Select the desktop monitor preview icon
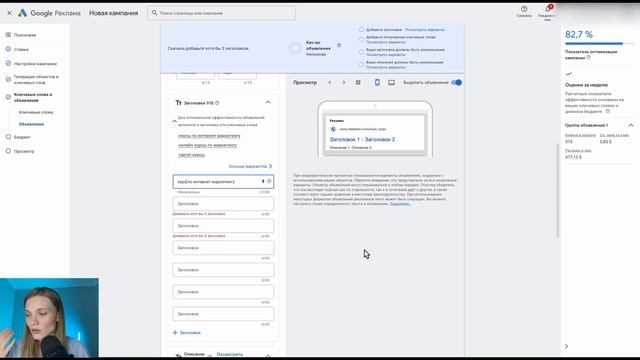Image resolution: width=640 pixels, height=360 pixels. 391,82
